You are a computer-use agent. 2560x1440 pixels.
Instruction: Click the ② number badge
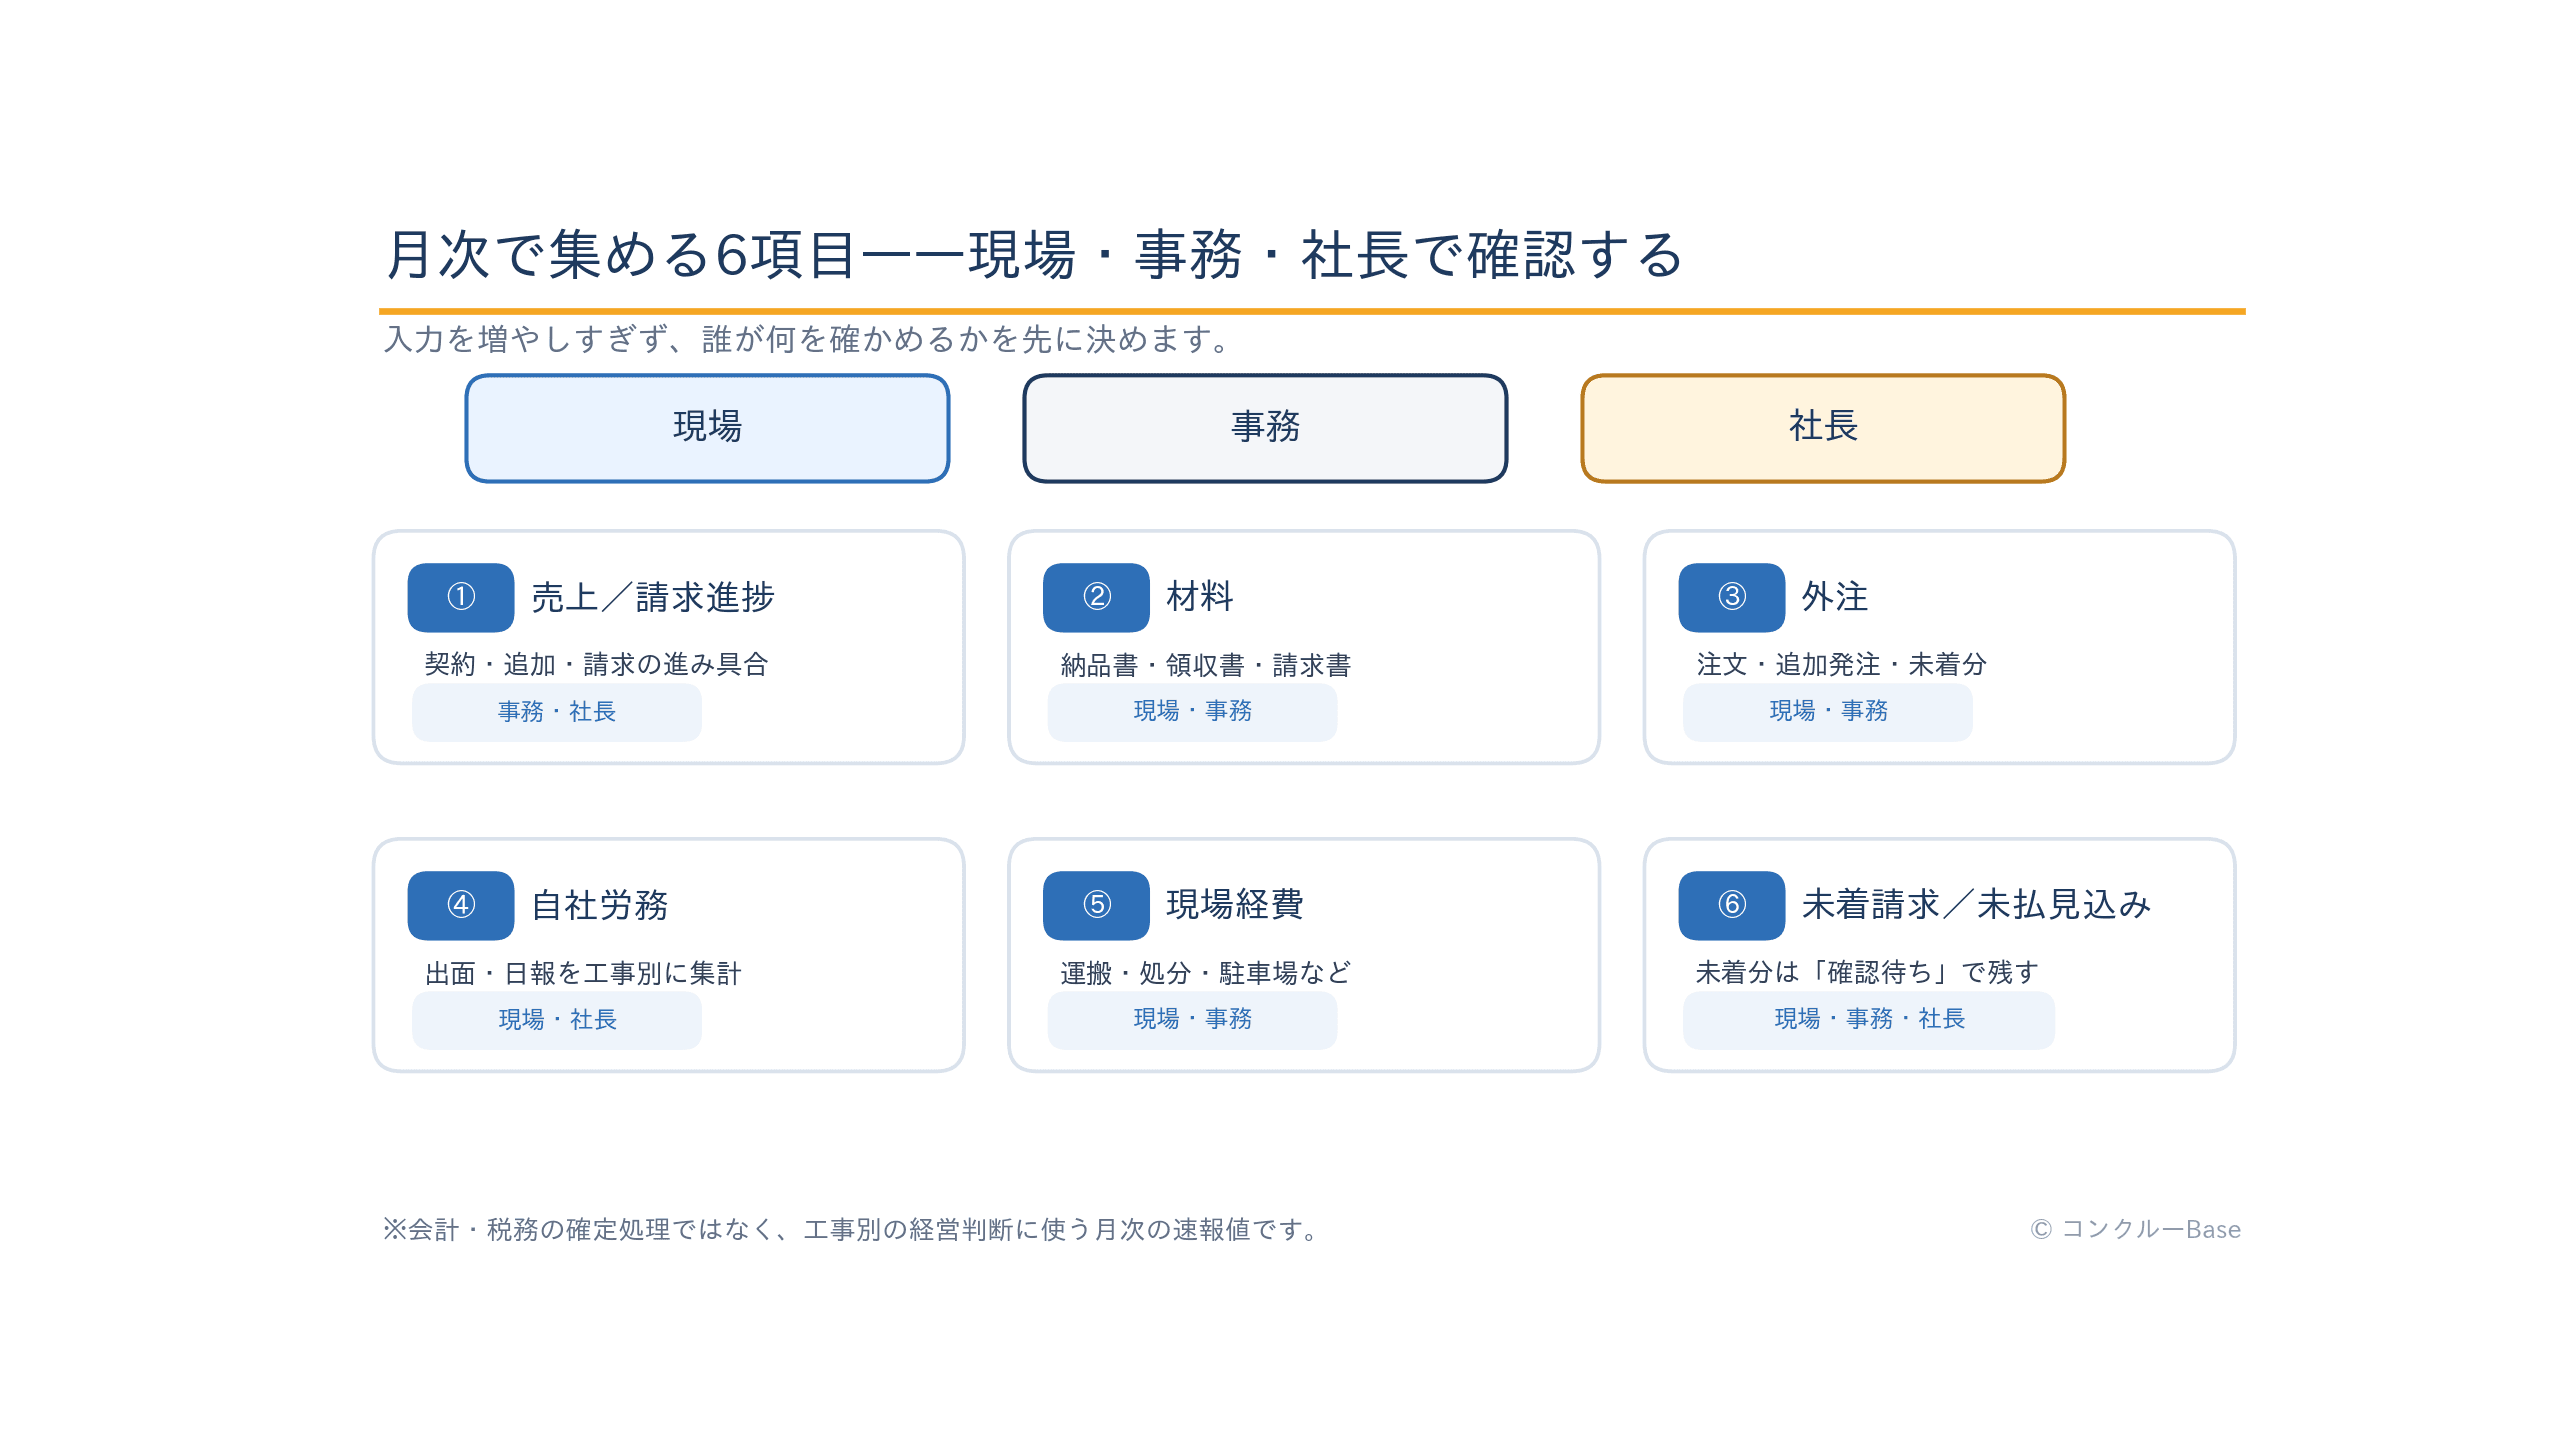(x=1096, y=597)
